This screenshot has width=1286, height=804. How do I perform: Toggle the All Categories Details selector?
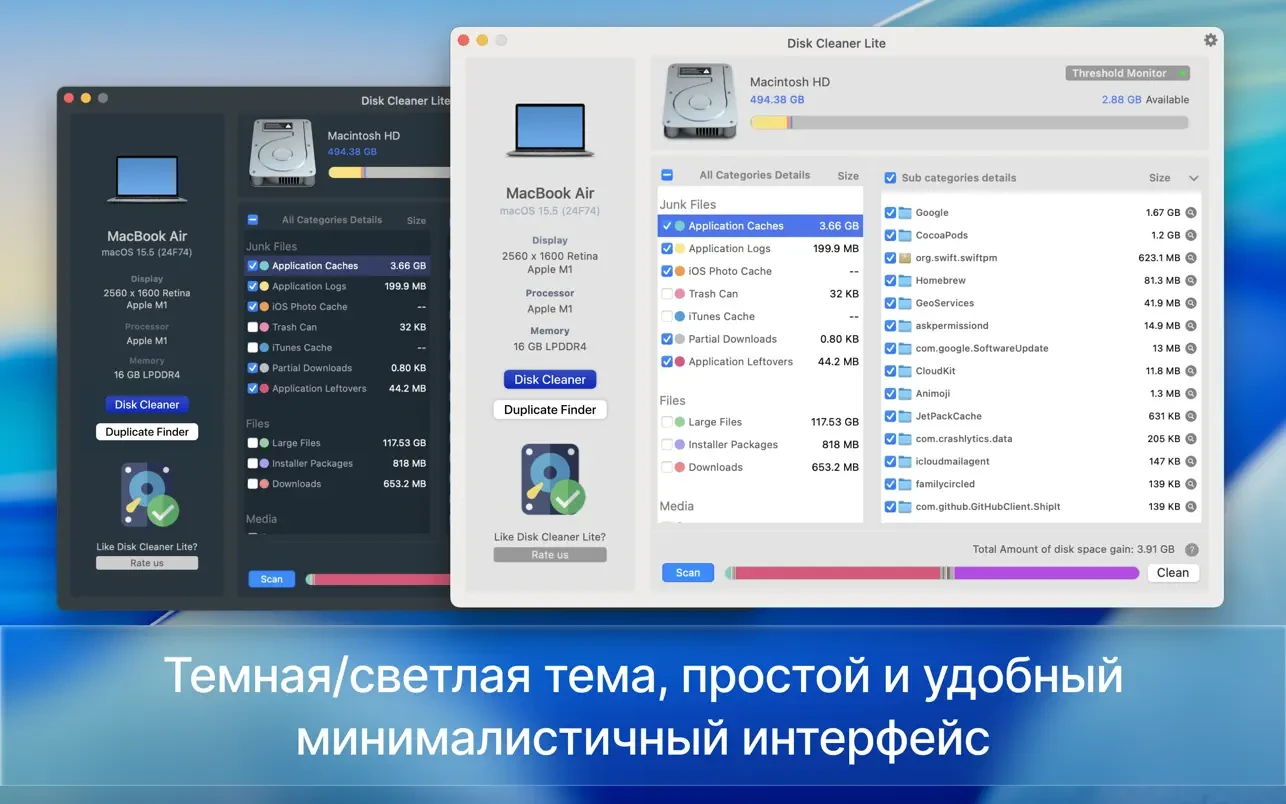(x=667, y=175)
